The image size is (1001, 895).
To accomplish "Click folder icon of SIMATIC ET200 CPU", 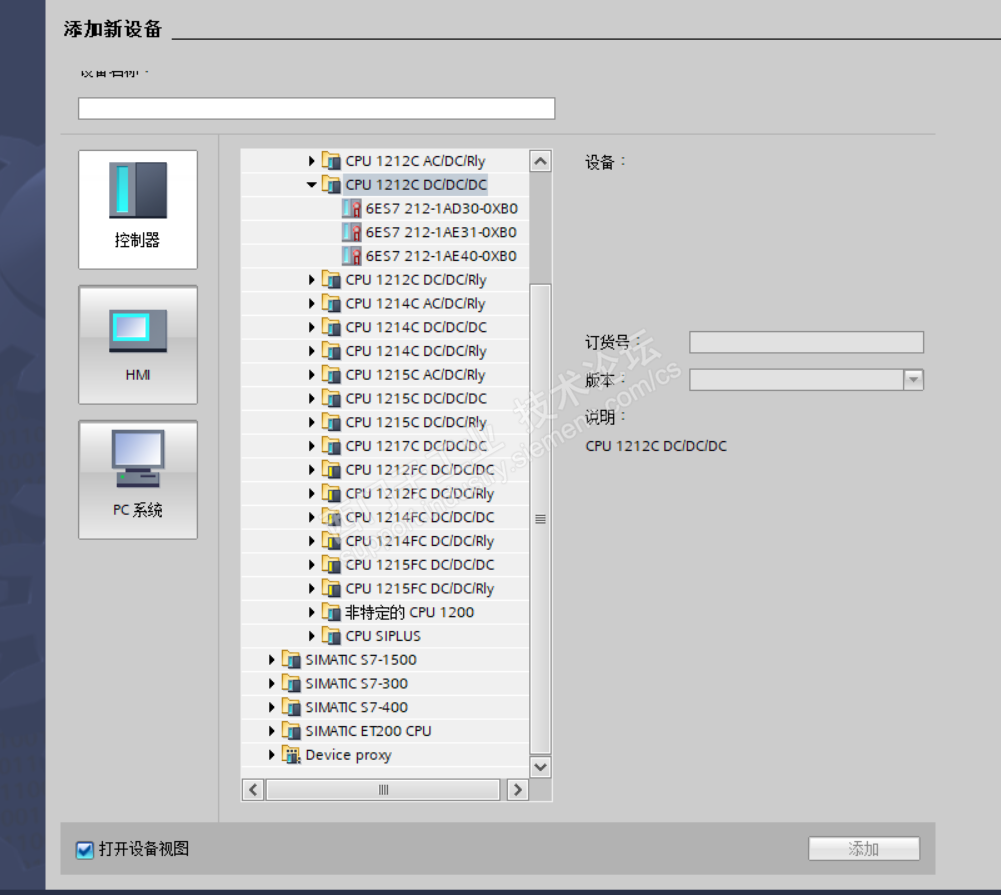I will 291,731.
